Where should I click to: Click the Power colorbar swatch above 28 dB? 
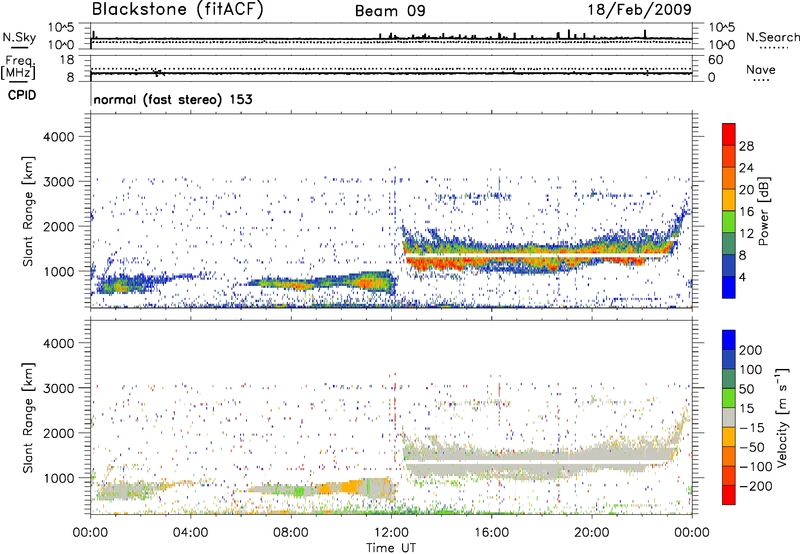[x=729, y=134]
